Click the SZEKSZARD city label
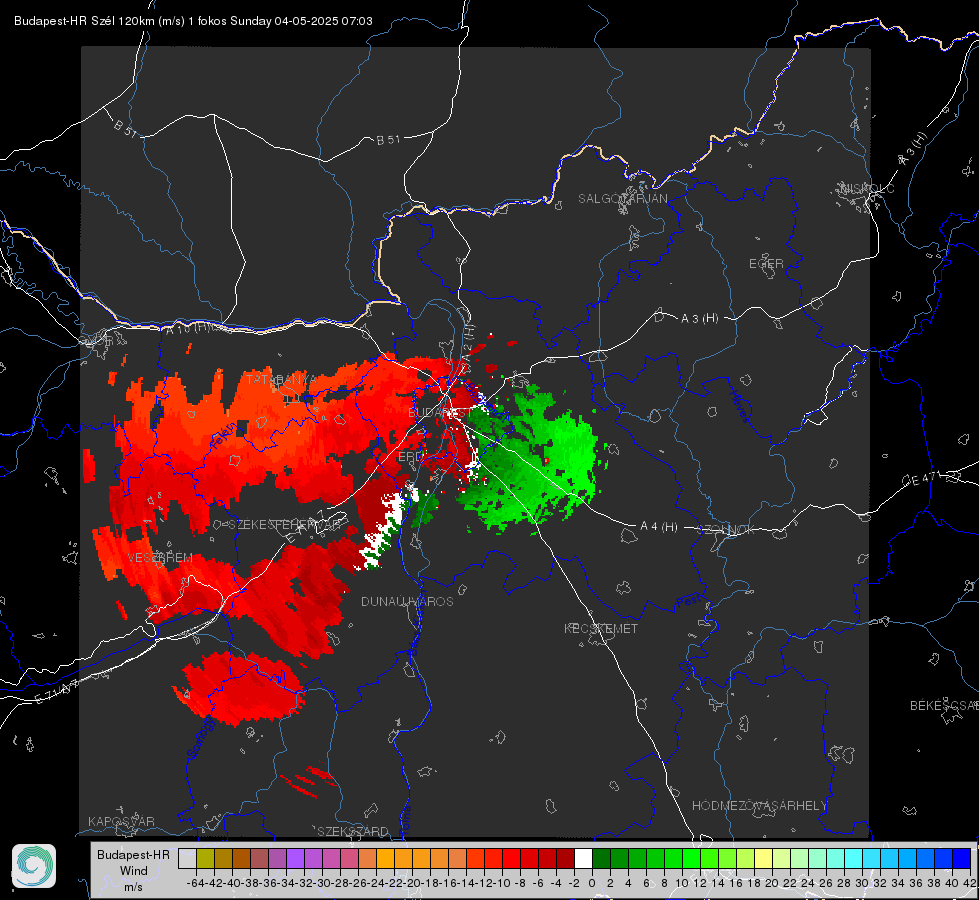 click(x=353, y=831)
